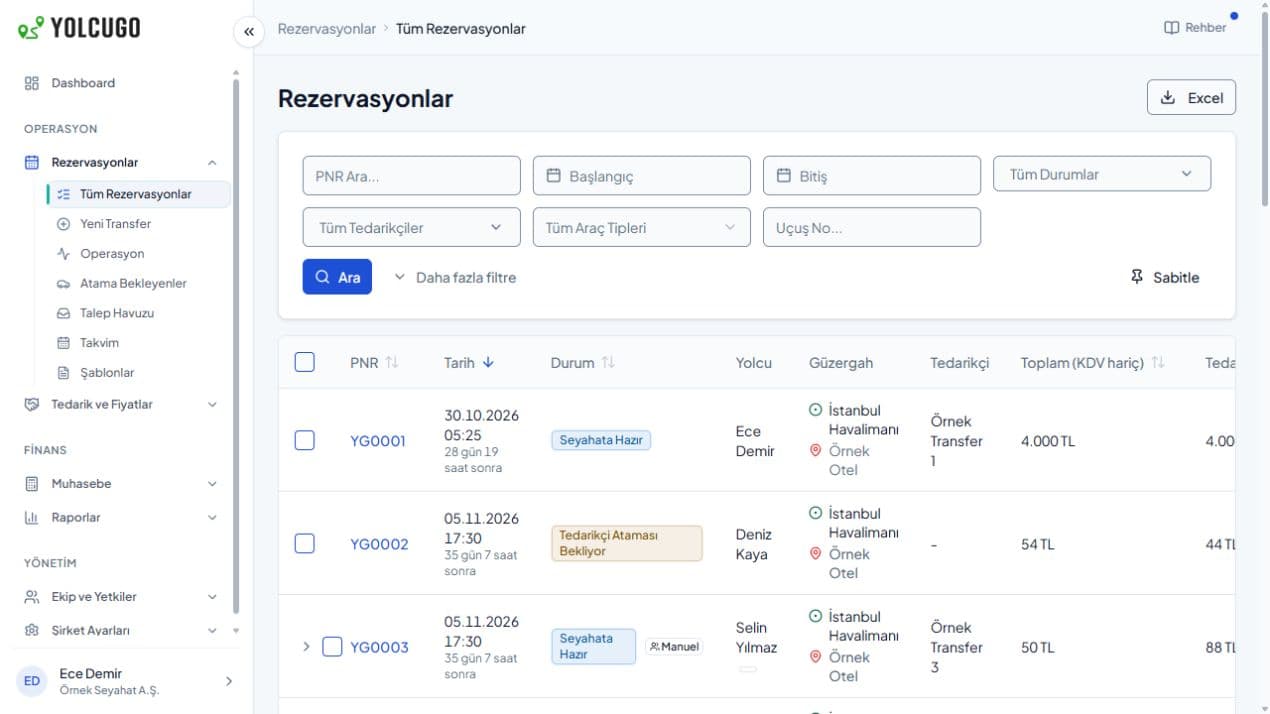Sort by the Tarih column header
The height and width of the screenshot is (714, 1270).
tap(469, 363)
